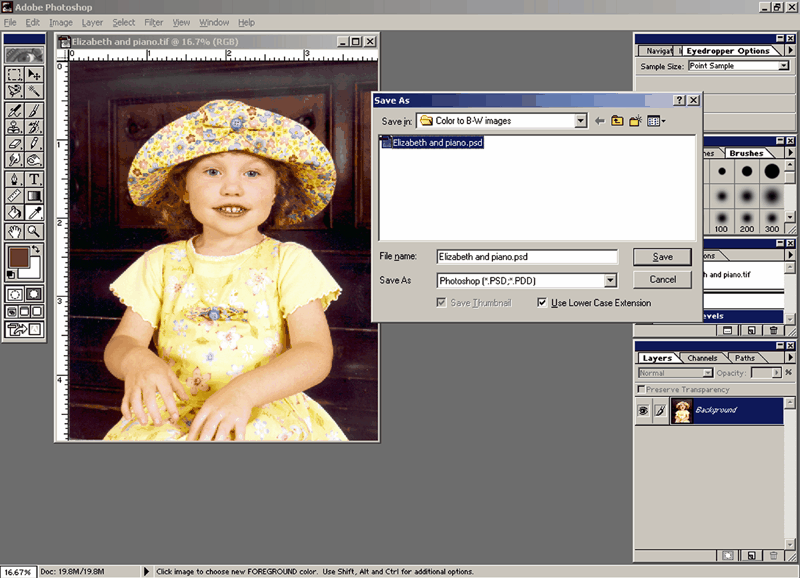This screenshot has height=578, width=800.
Task: Open the Save in folder dropdown
Action: tap(581, 121)
